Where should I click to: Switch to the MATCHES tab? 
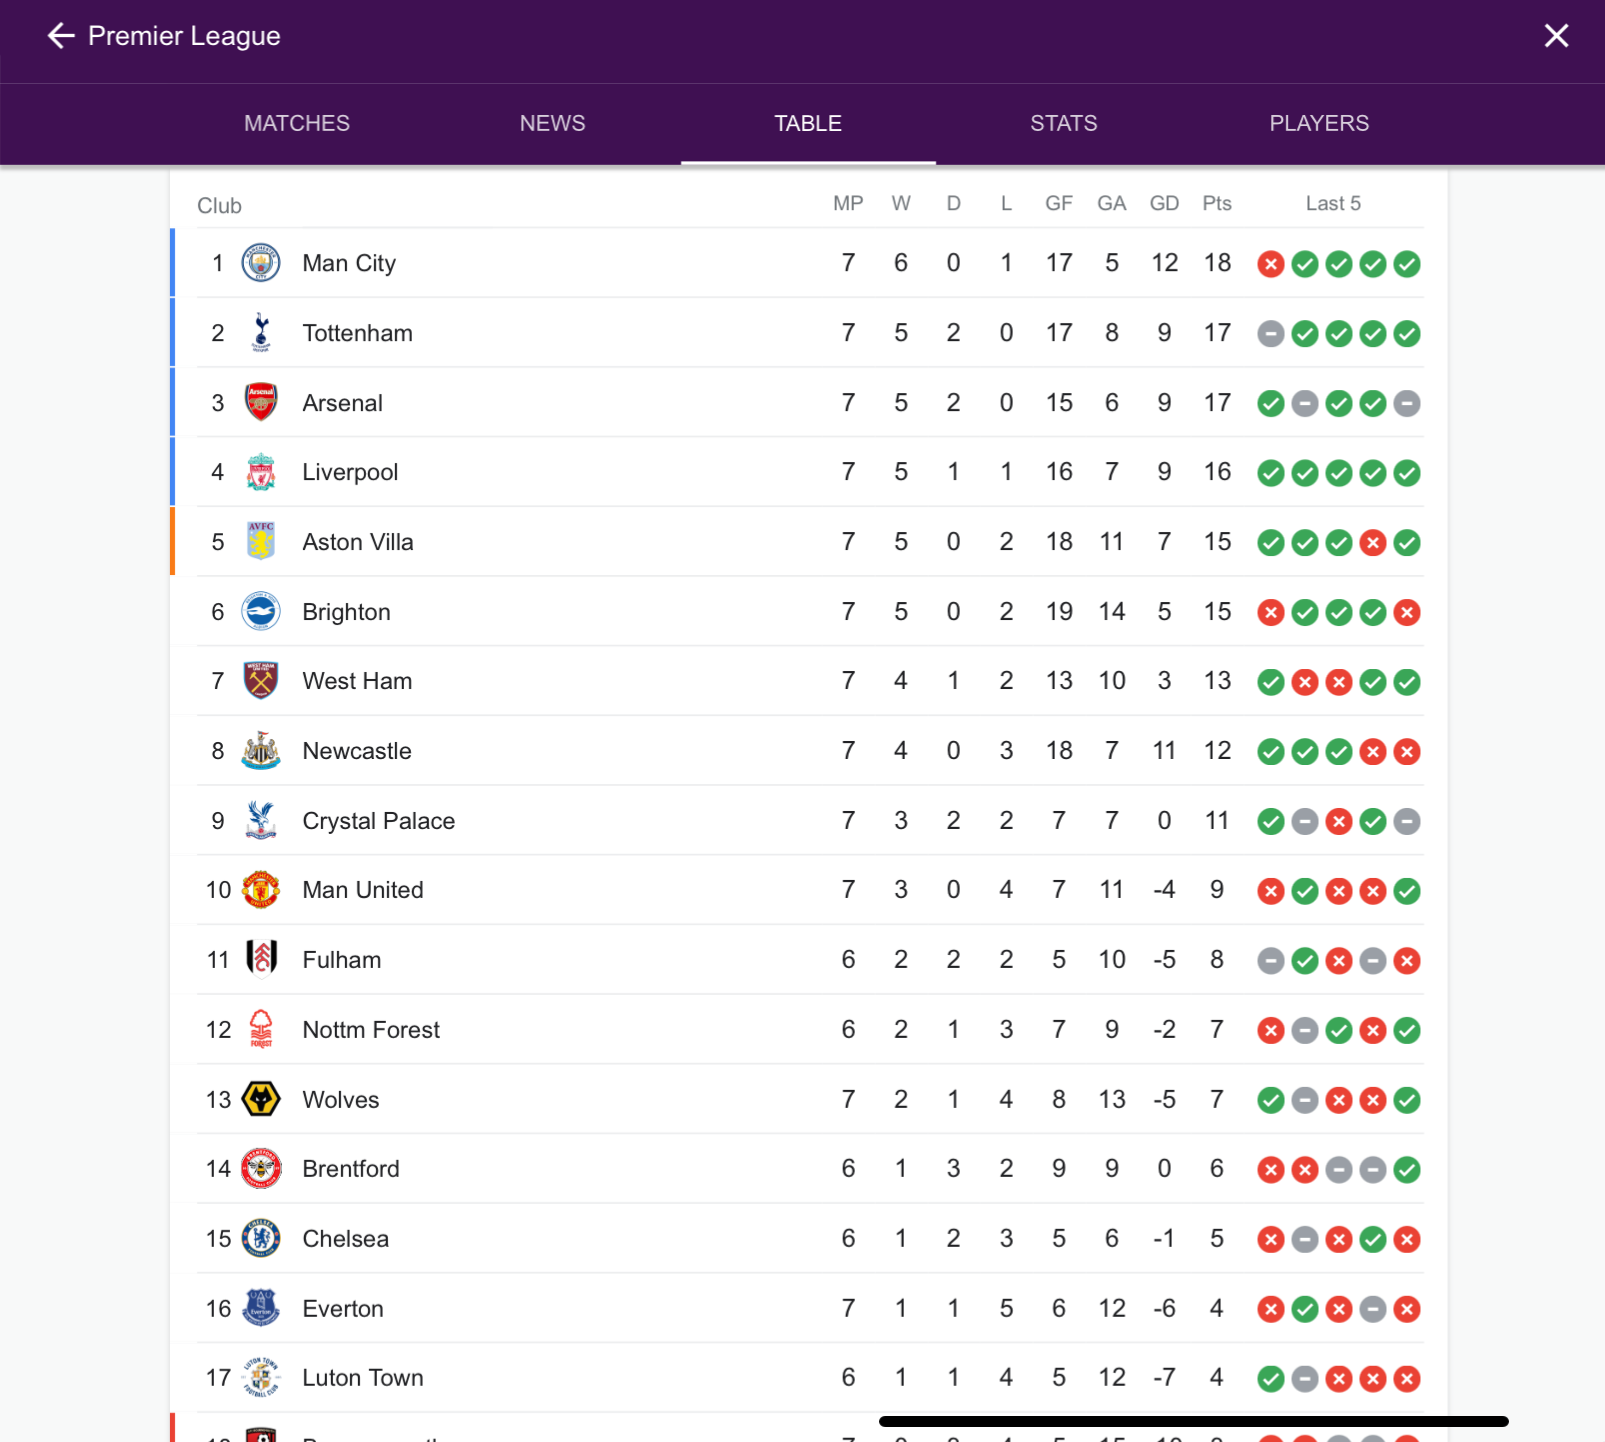coord(297,123)
